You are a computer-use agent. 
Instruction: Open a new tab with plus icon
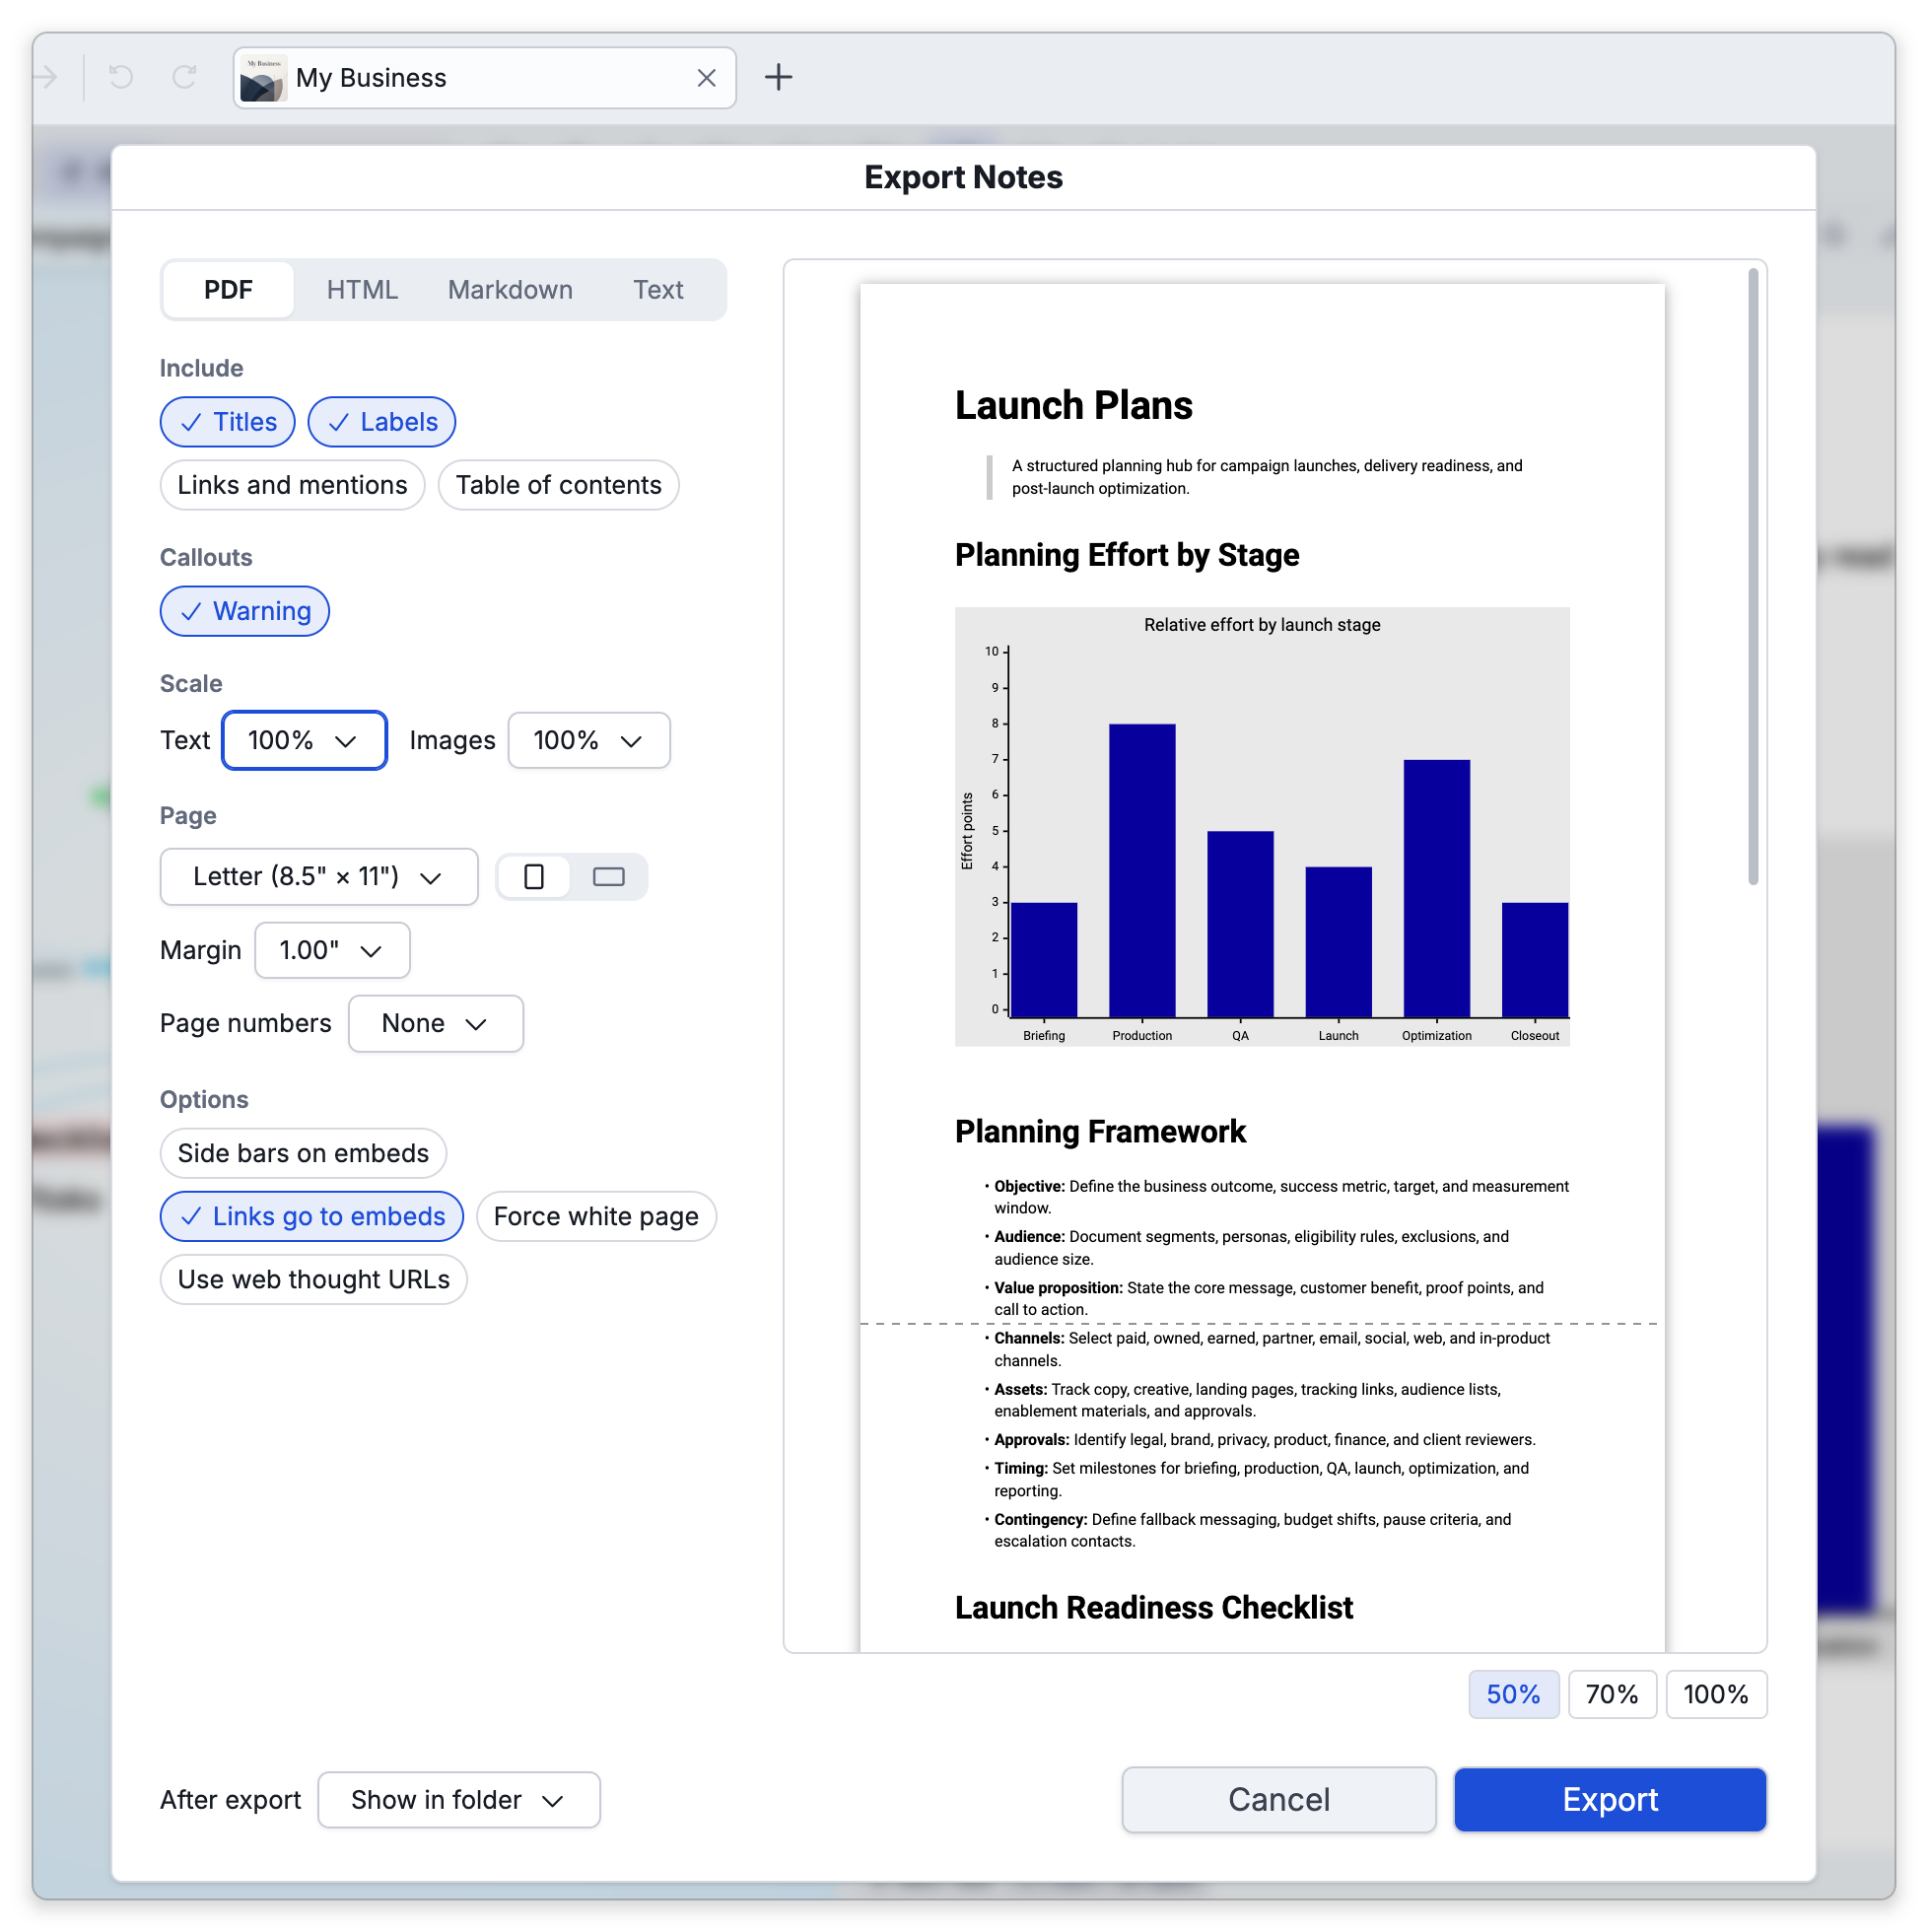[778, 77]
